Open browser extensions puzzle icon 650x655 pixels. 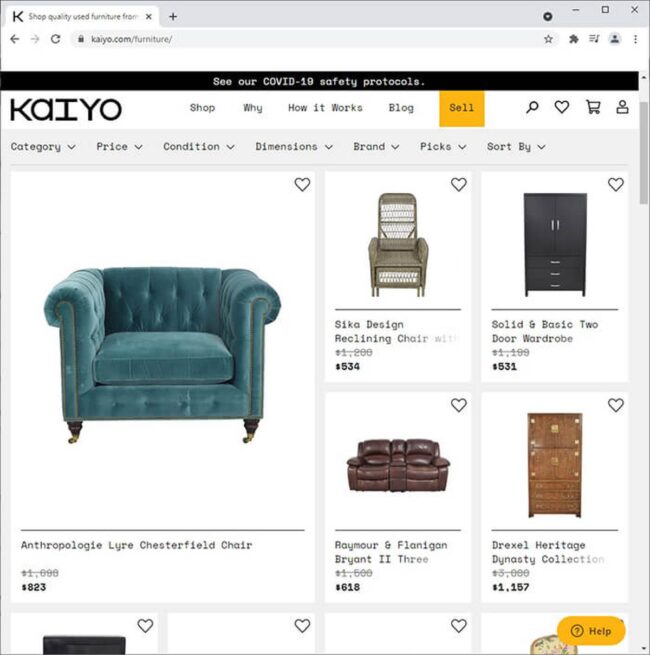point(574,39)
